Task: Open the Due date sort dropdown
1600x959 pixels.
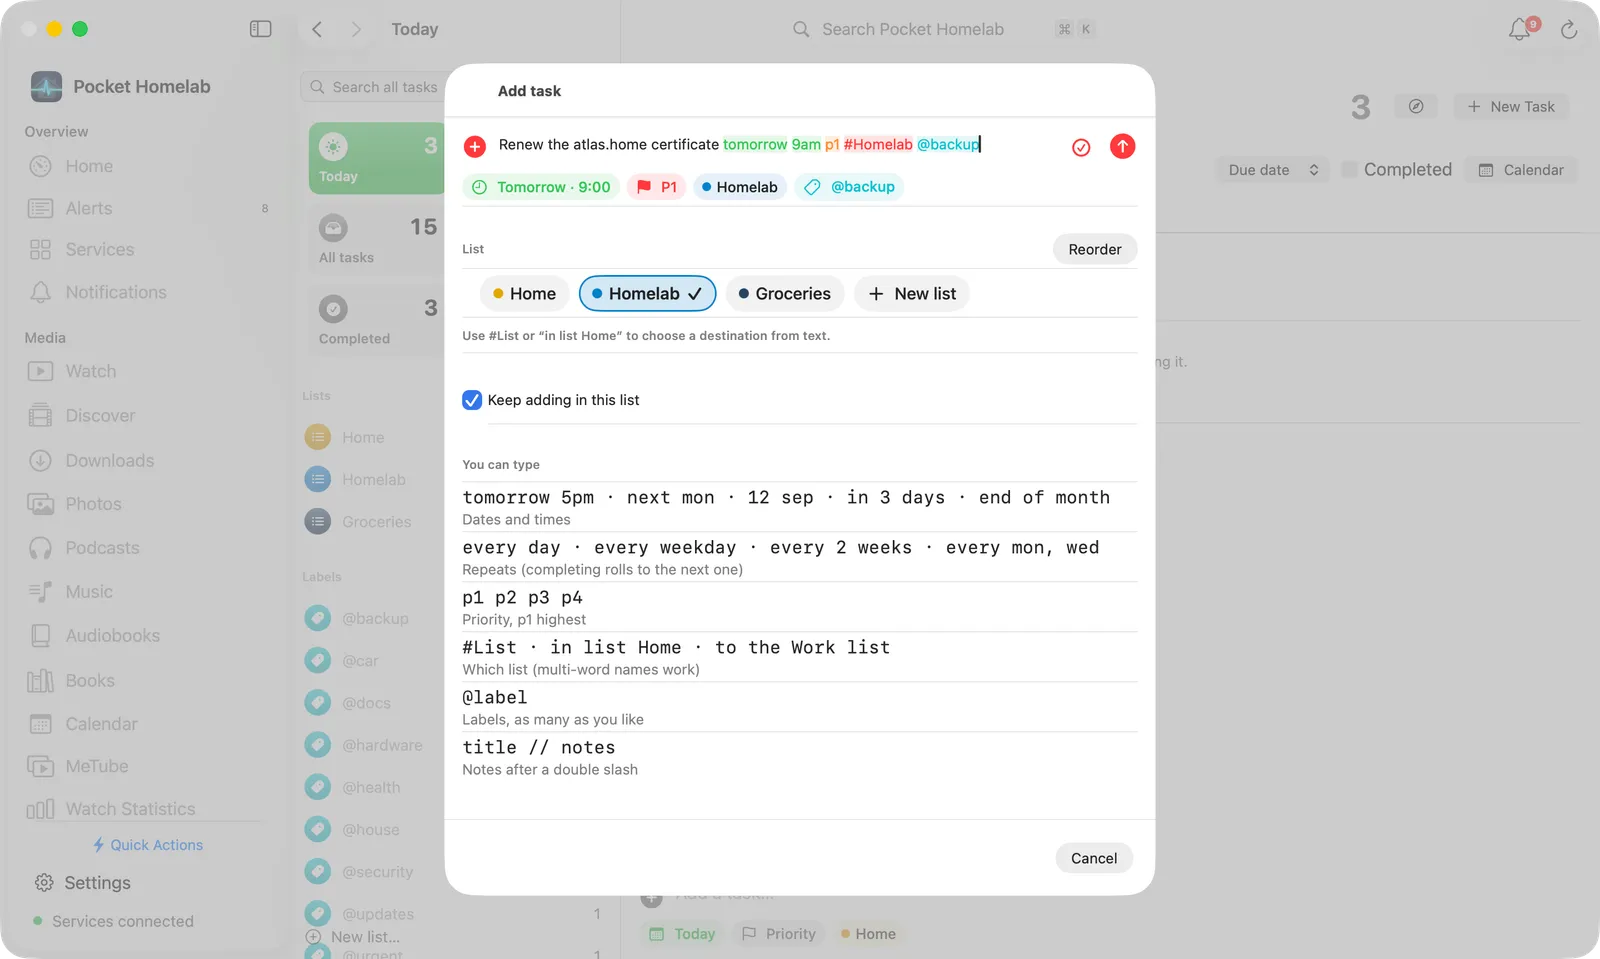Action: tap(1273, 170)
